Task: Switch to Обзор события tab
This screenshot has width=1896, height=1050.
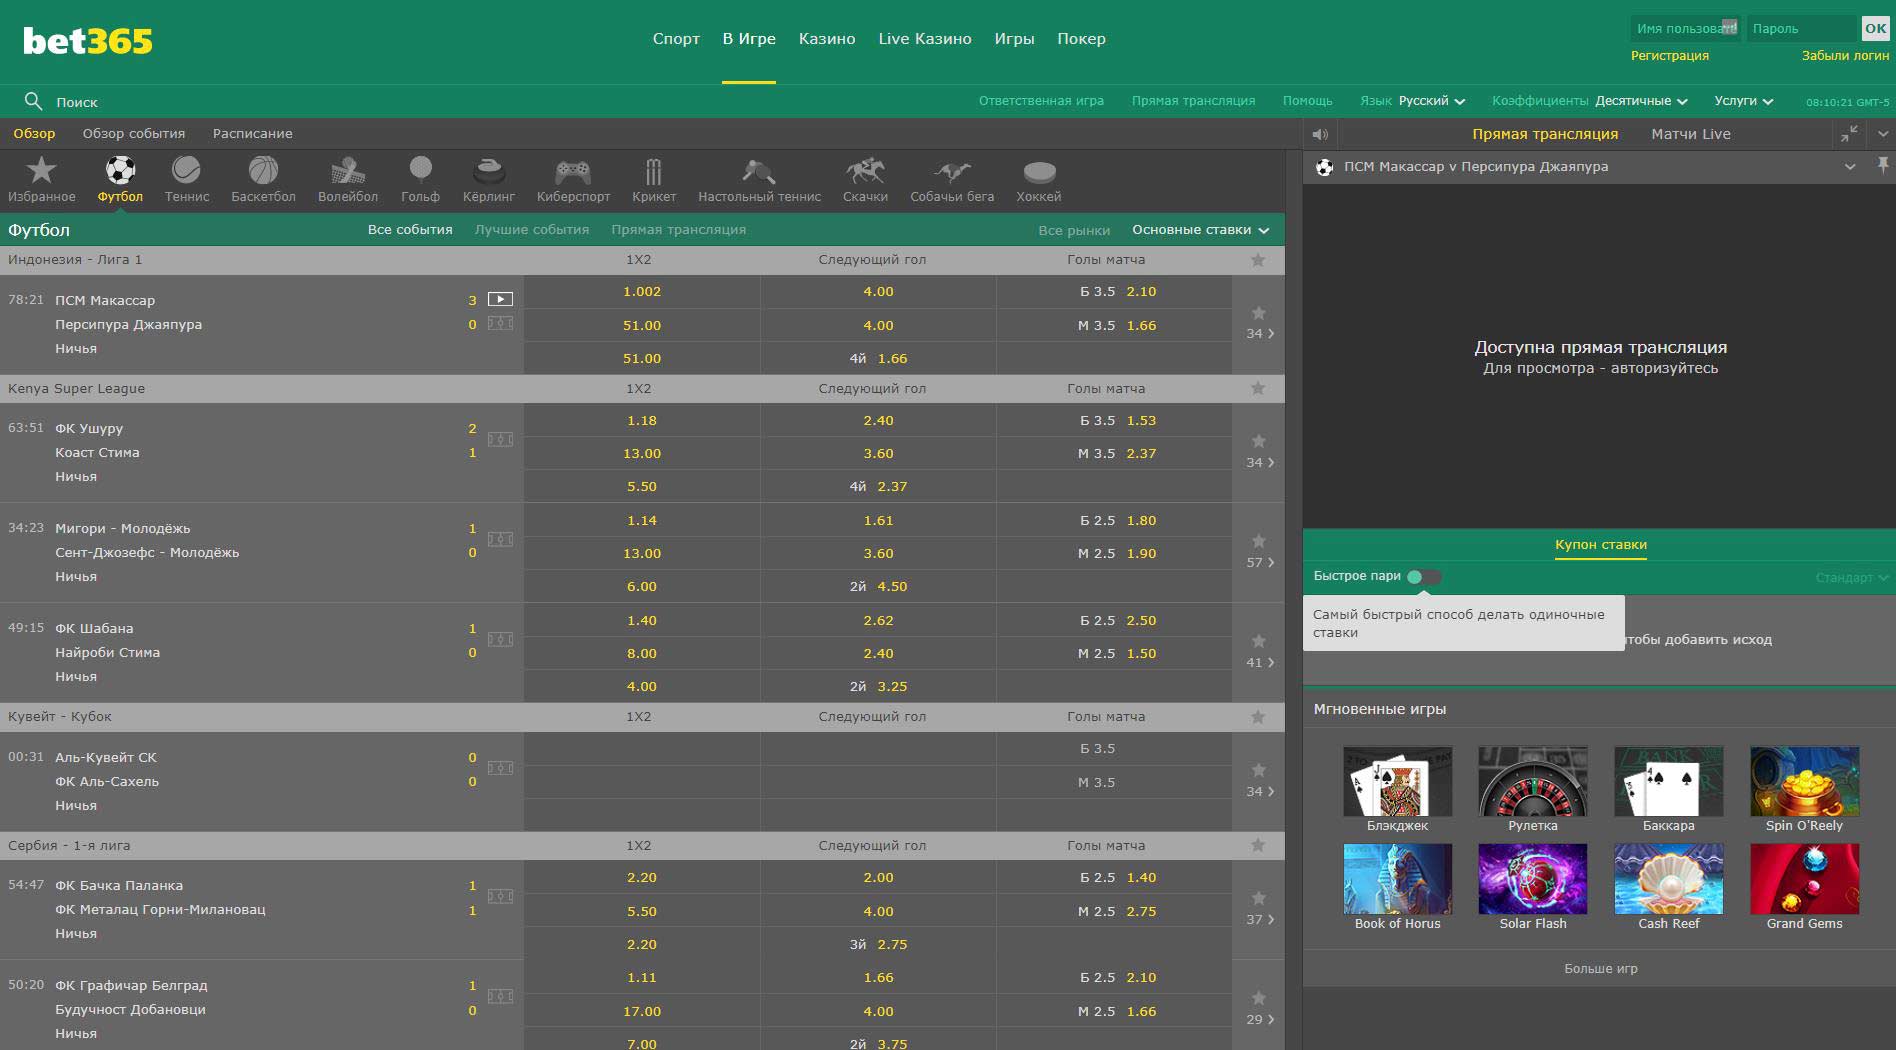Action: pyautogui.click(x=134, y=134)
